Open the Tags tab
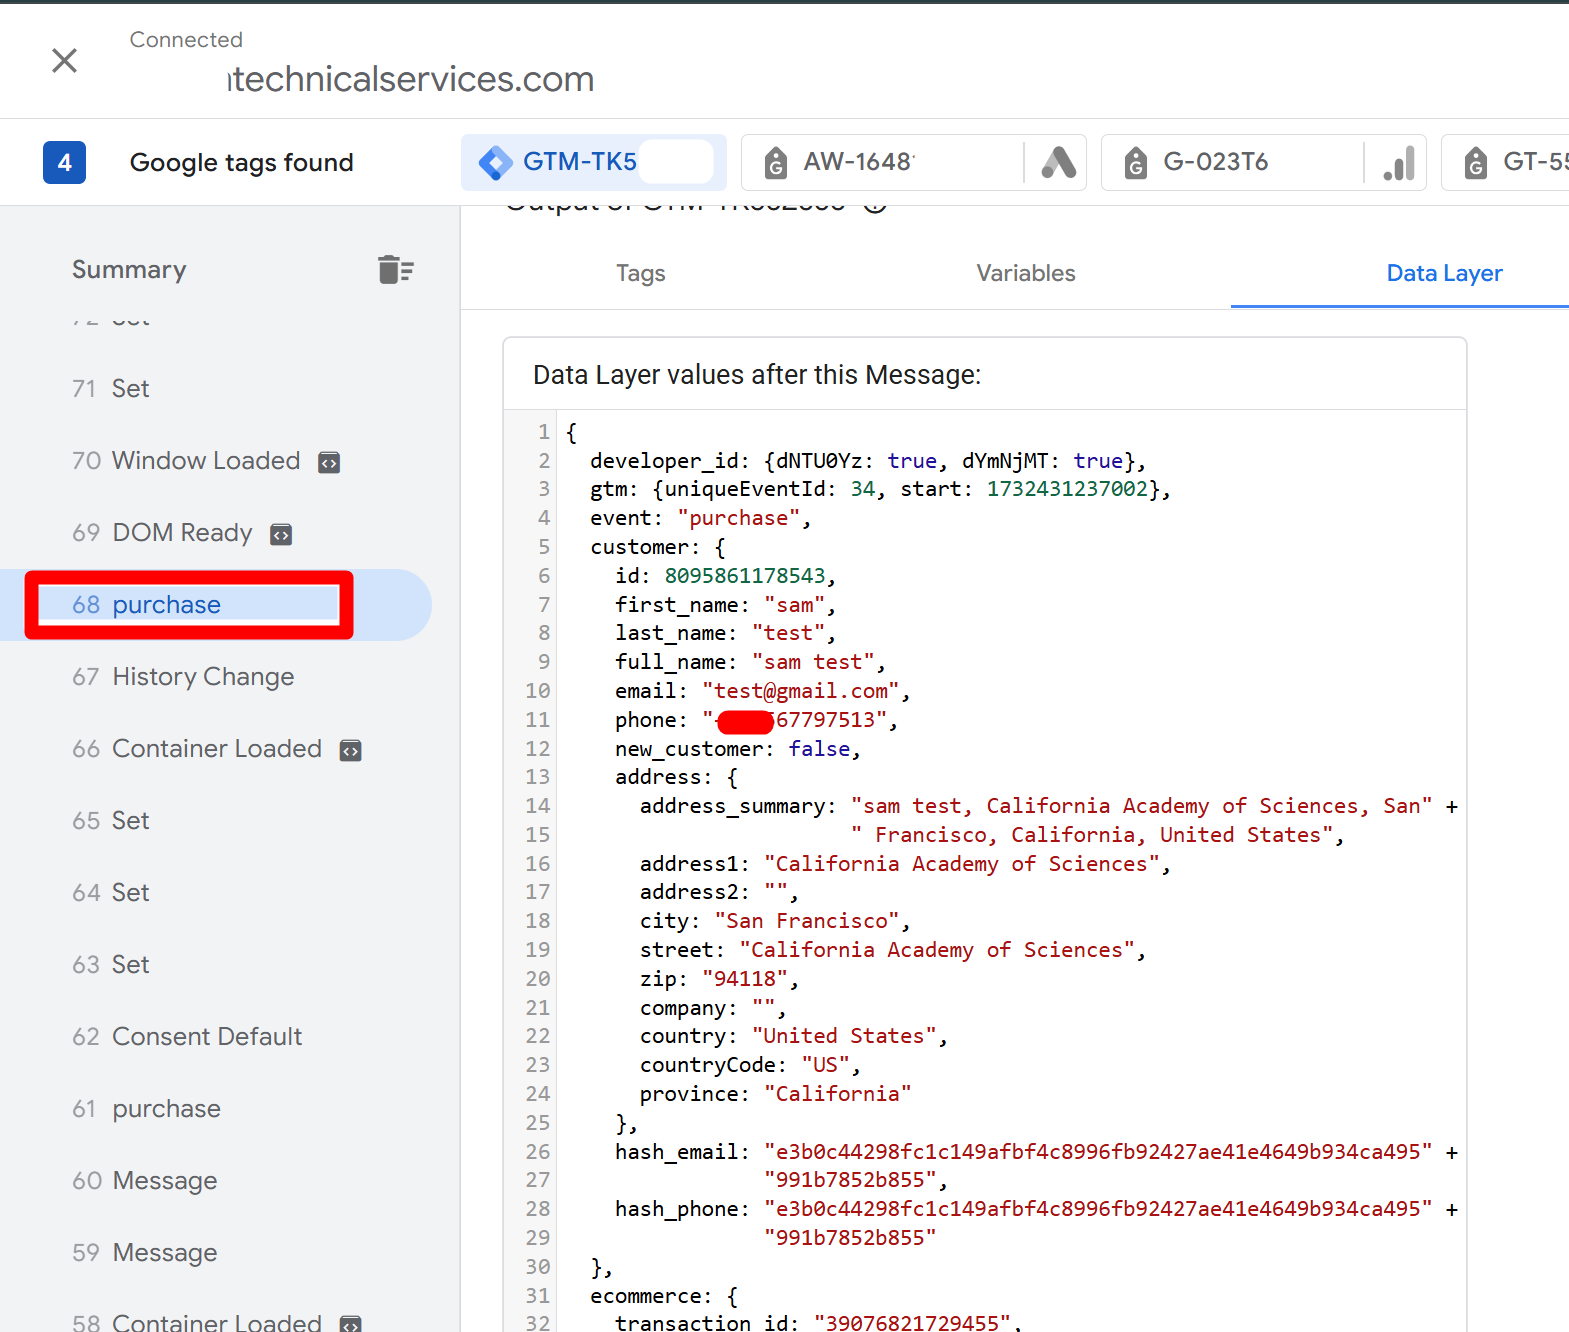 coord(640,273)
